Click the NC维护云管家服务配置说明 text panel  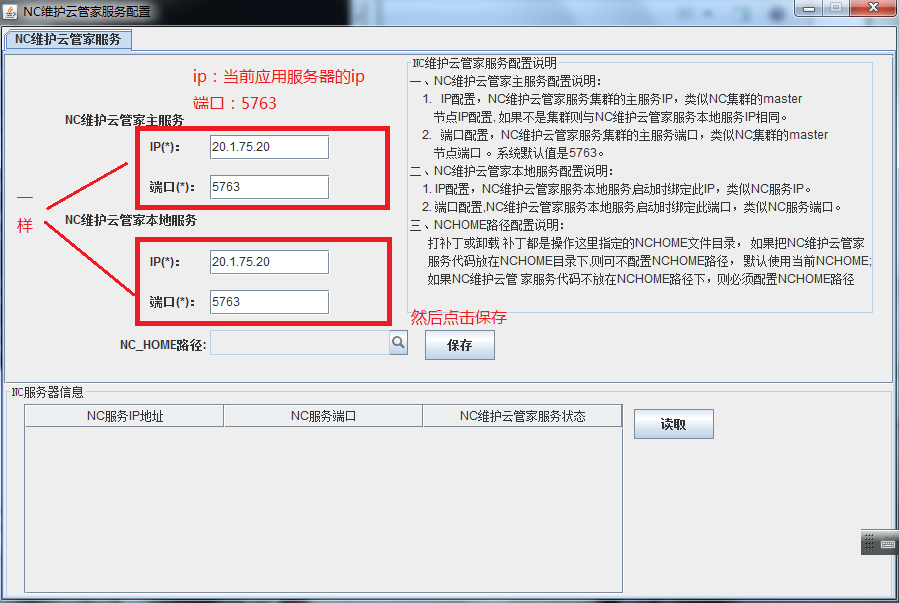tap(640, 187)
